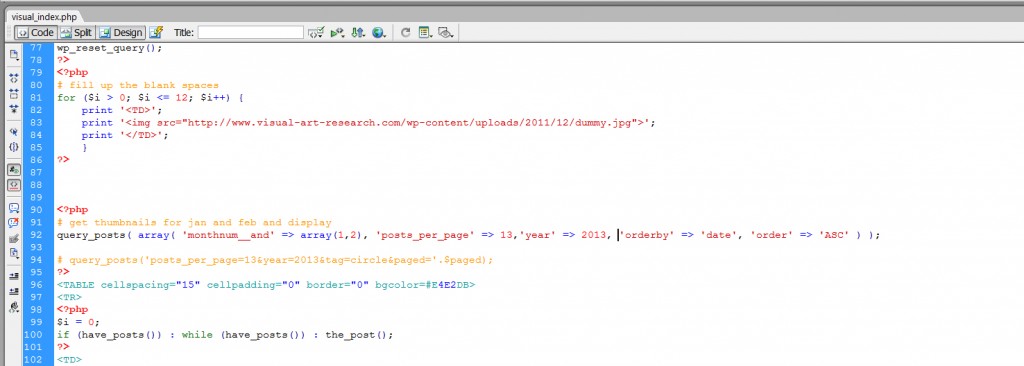This screenshot has height=366, width=1024.
Task: Click line number 77 in gutter
Action: pos(37,48)
